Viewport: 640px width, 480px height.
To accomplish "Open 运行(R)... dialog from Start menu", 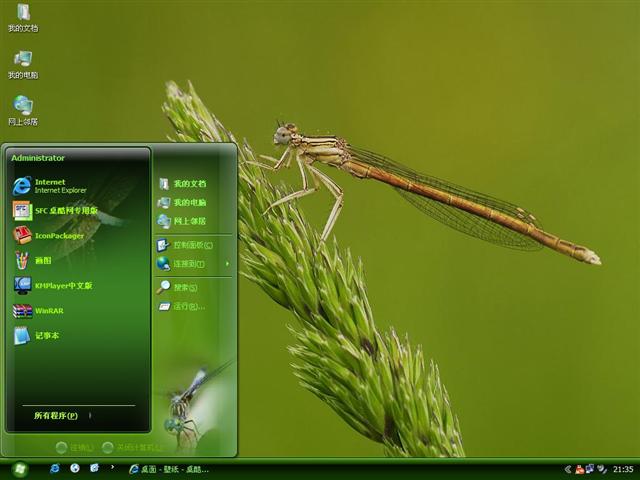I will 182,306.
